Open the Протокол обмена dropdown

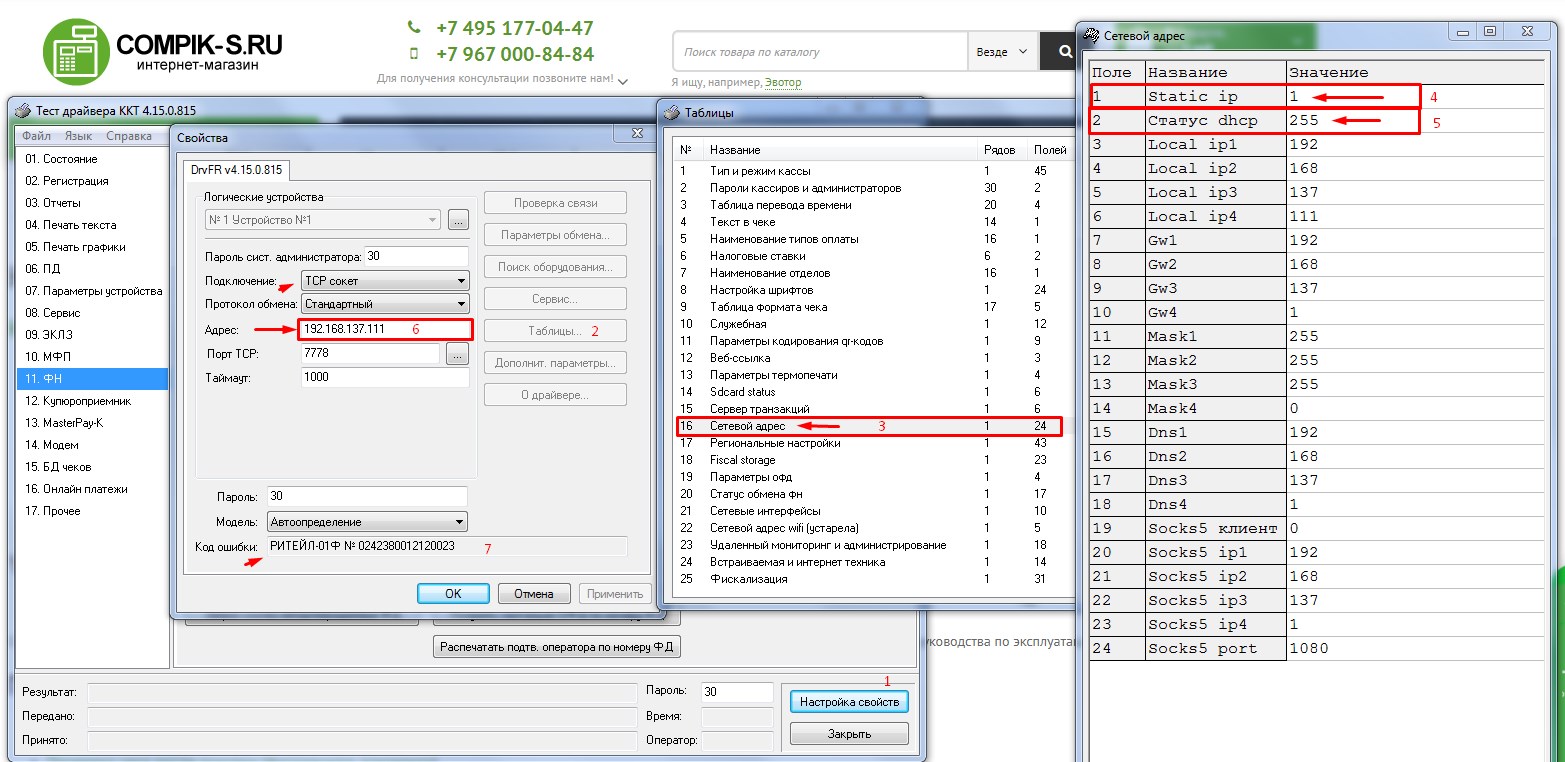[x=385, y=303]
